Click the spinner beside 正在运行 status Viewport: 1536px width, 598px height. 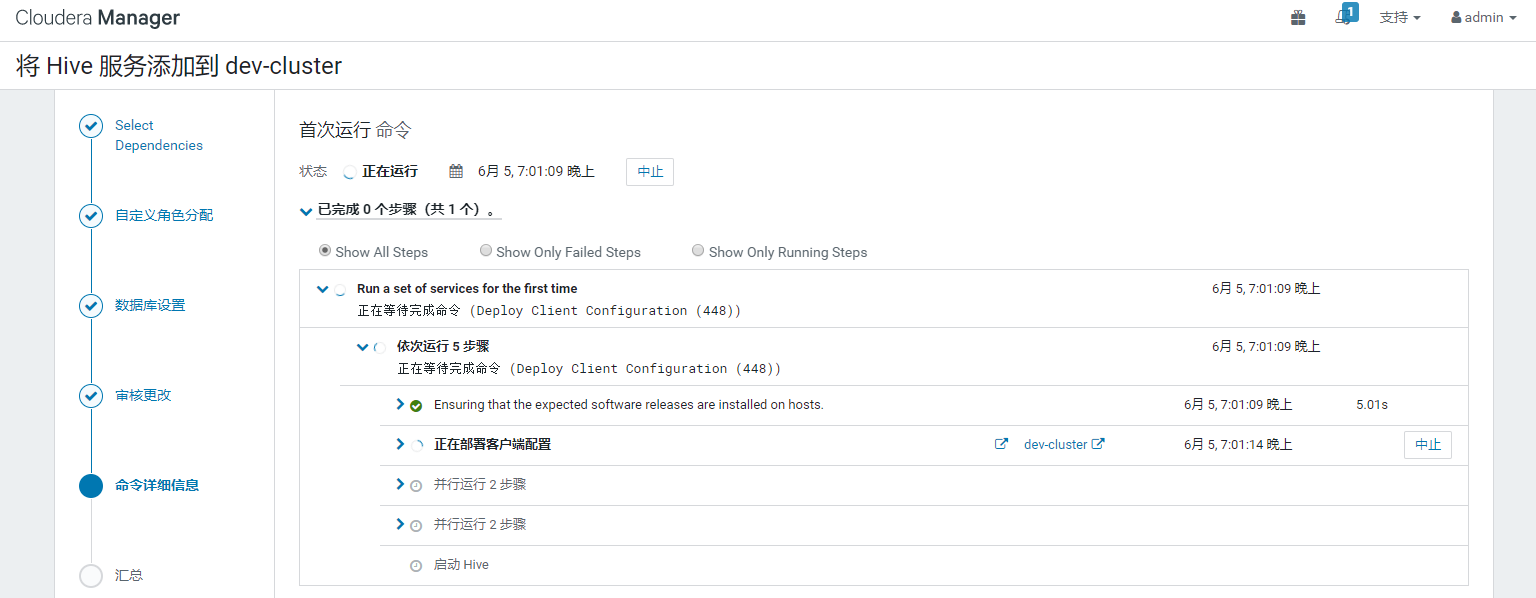[x=348, y=172]
